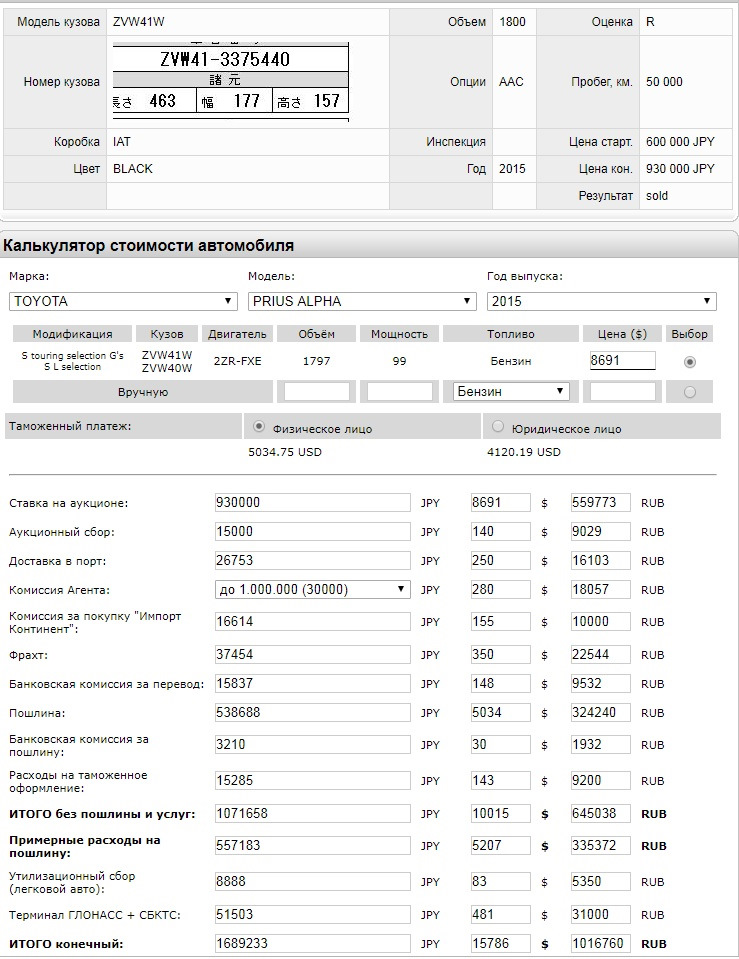This screenshot has height=959, width=739.
Task: Click the Коробка value IAT
Action: [x=122, y=142]
